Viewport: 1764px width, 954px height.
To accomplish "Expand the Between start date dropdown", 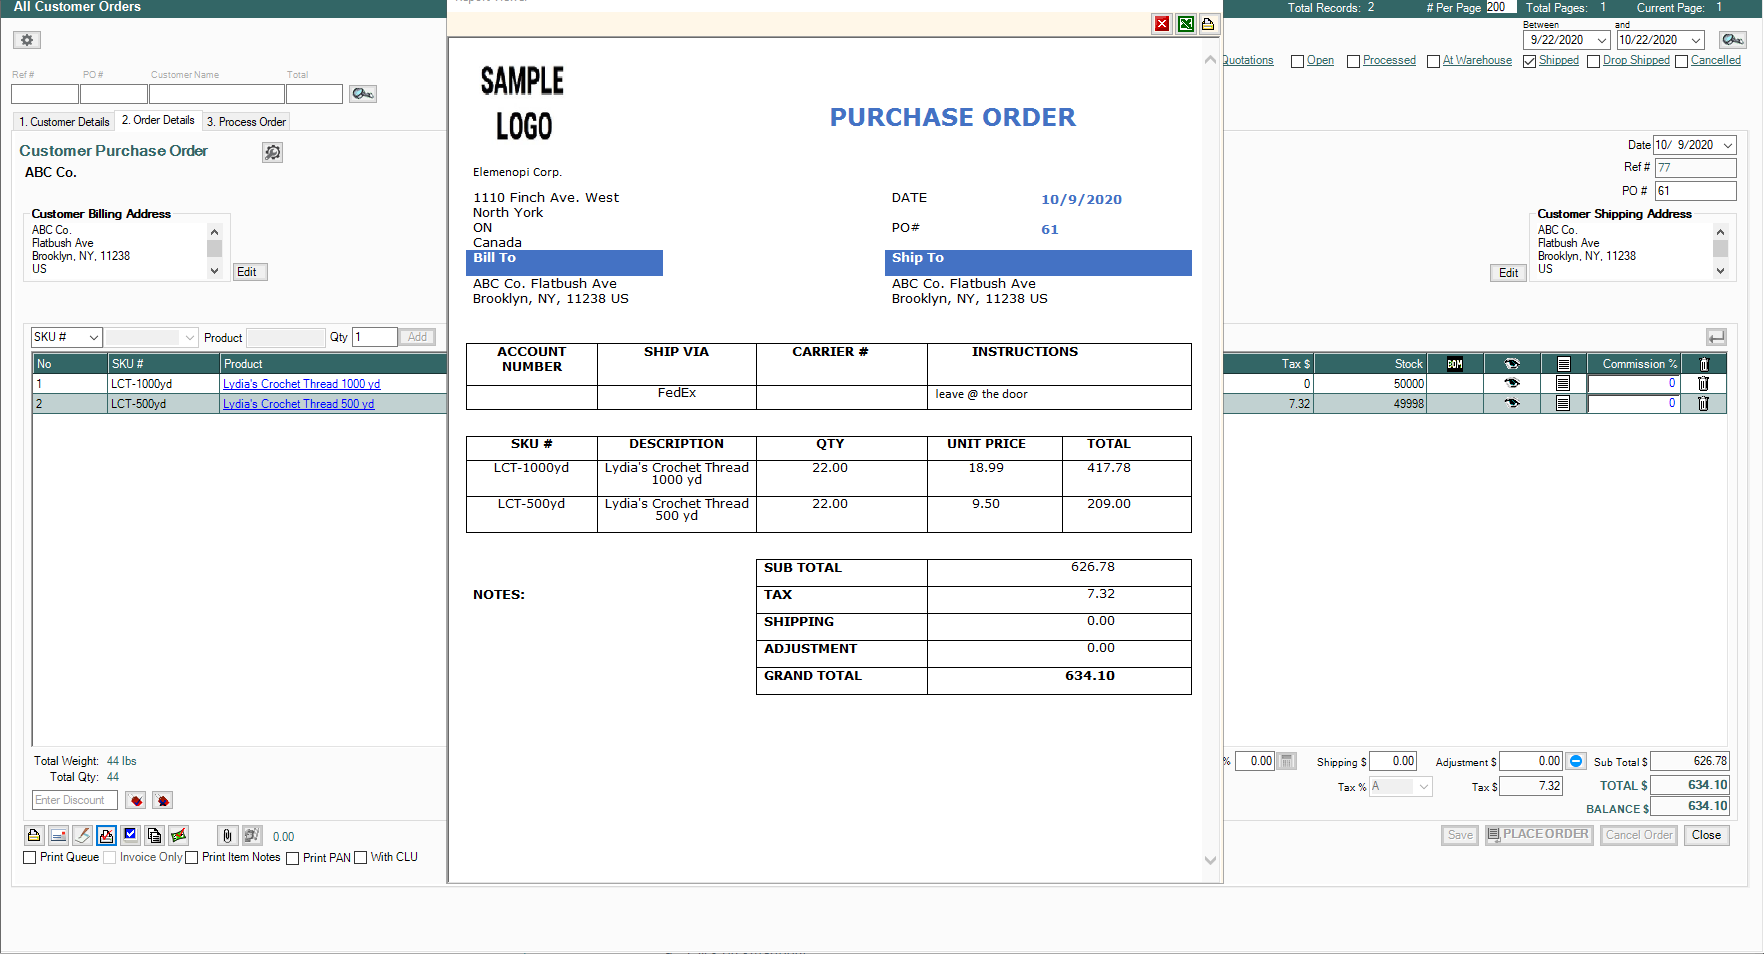I will click(1601, 41).
